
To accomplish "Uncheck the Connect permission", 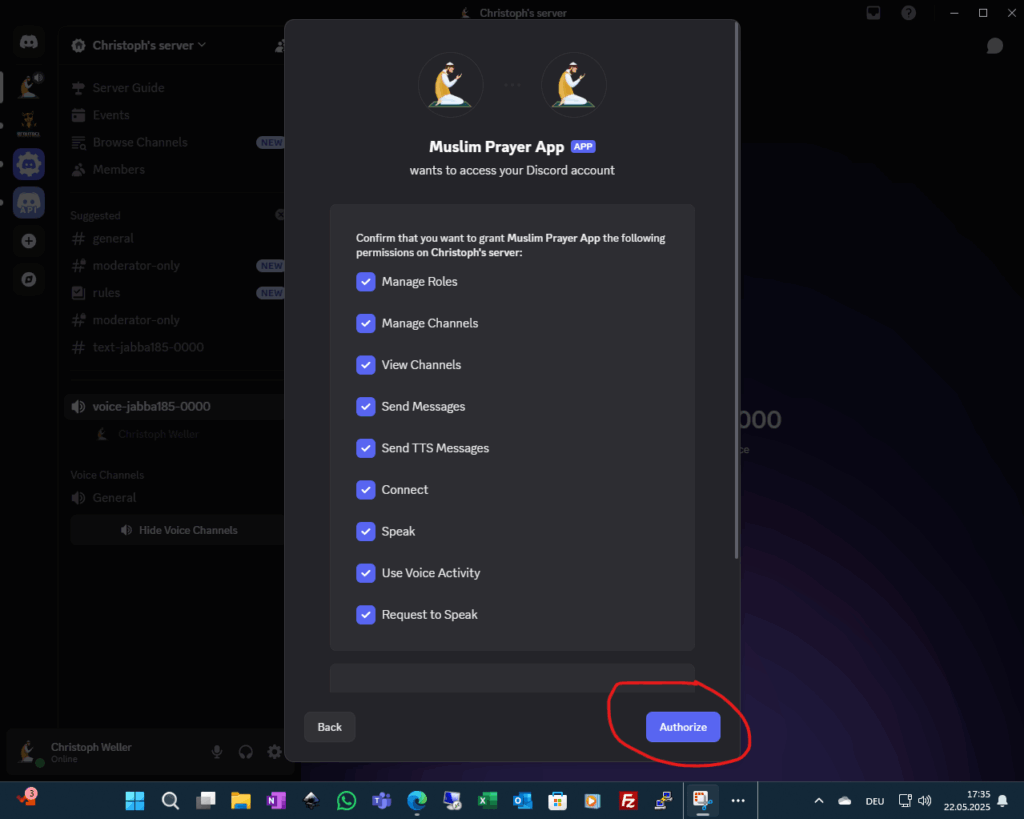I will pos(366,490).
